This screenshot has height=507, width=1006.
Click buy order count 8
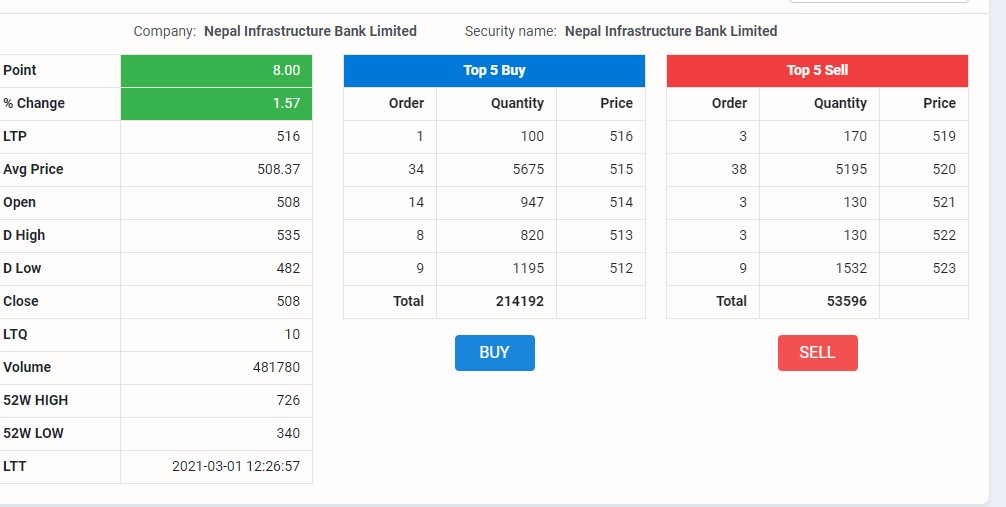tap(420, 236)
